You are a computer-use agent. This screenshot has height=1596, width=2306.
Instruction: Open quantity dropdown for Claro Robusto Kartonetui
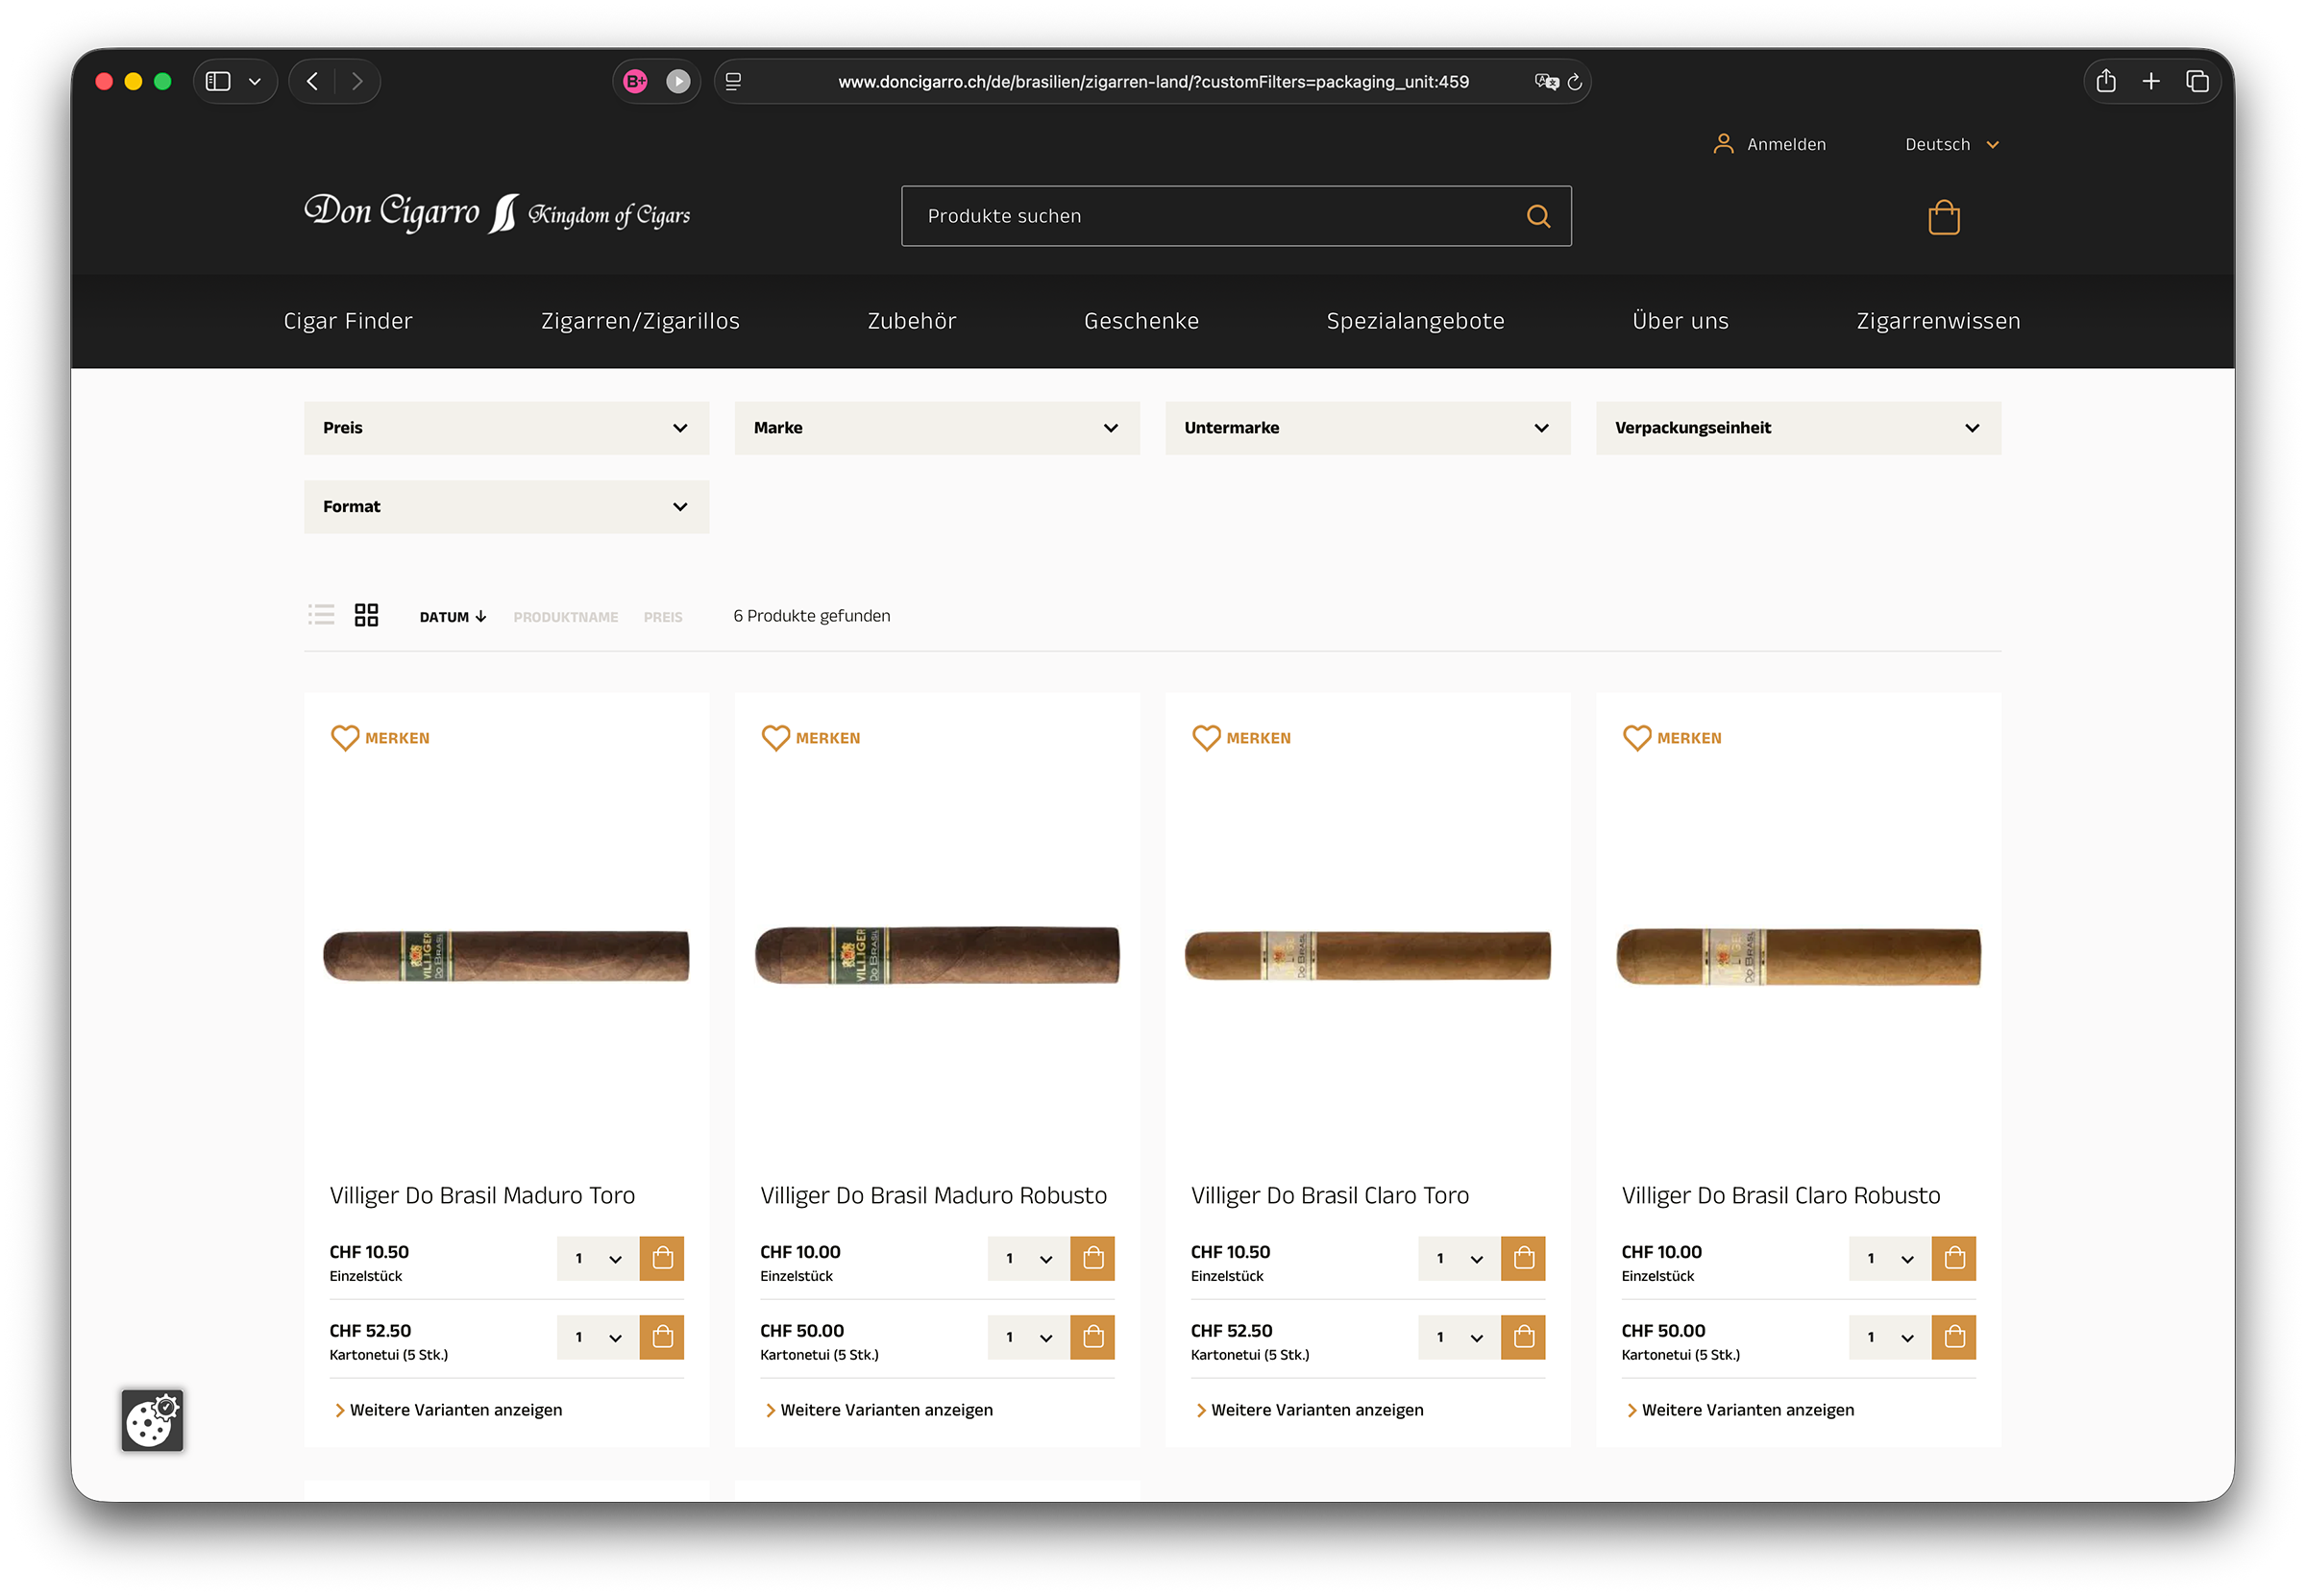(x=1889, y=1337)
